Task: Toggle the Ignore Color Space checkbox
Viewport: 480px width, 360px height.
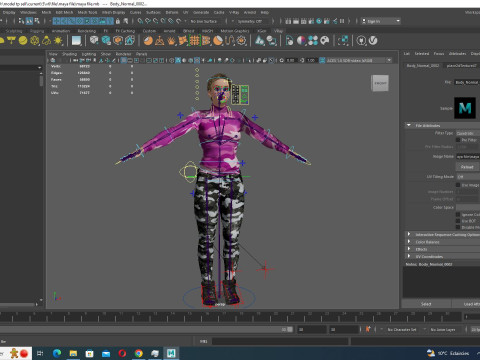Action: (x=458, y=214)
